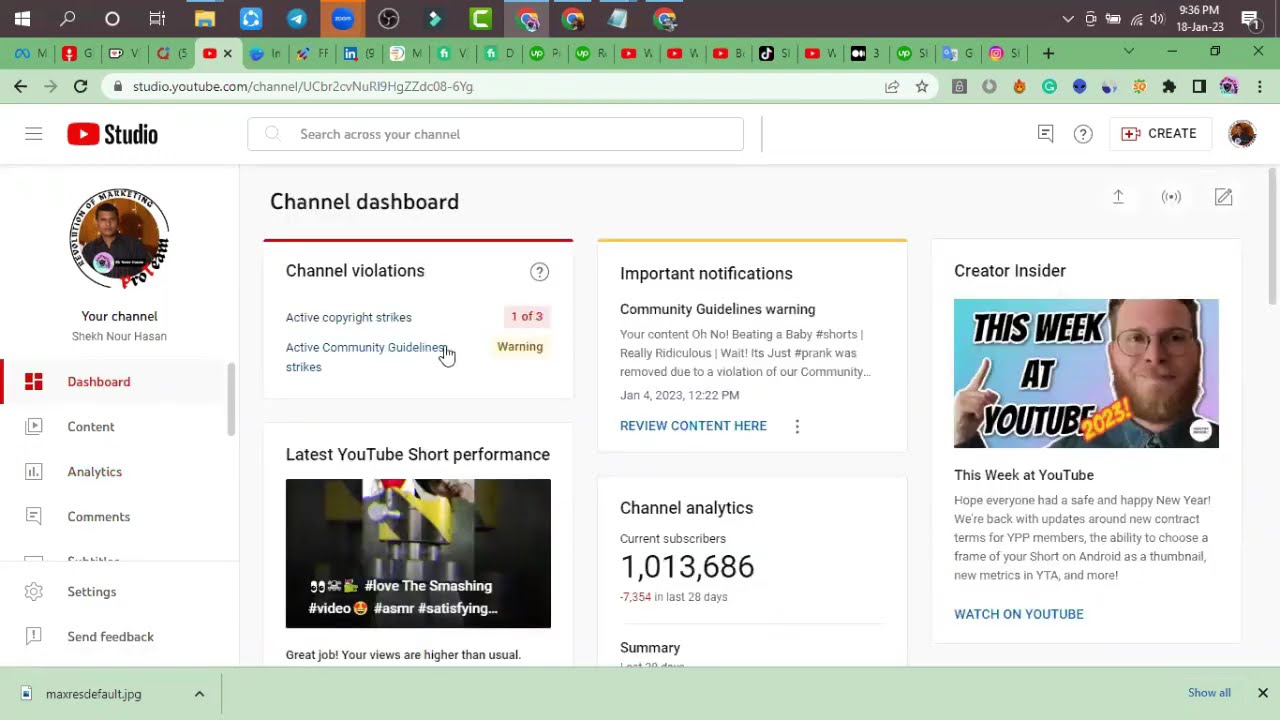Click REVIEW CONTENT HERE link
1280x720 pixels.
tap(693, 426)
